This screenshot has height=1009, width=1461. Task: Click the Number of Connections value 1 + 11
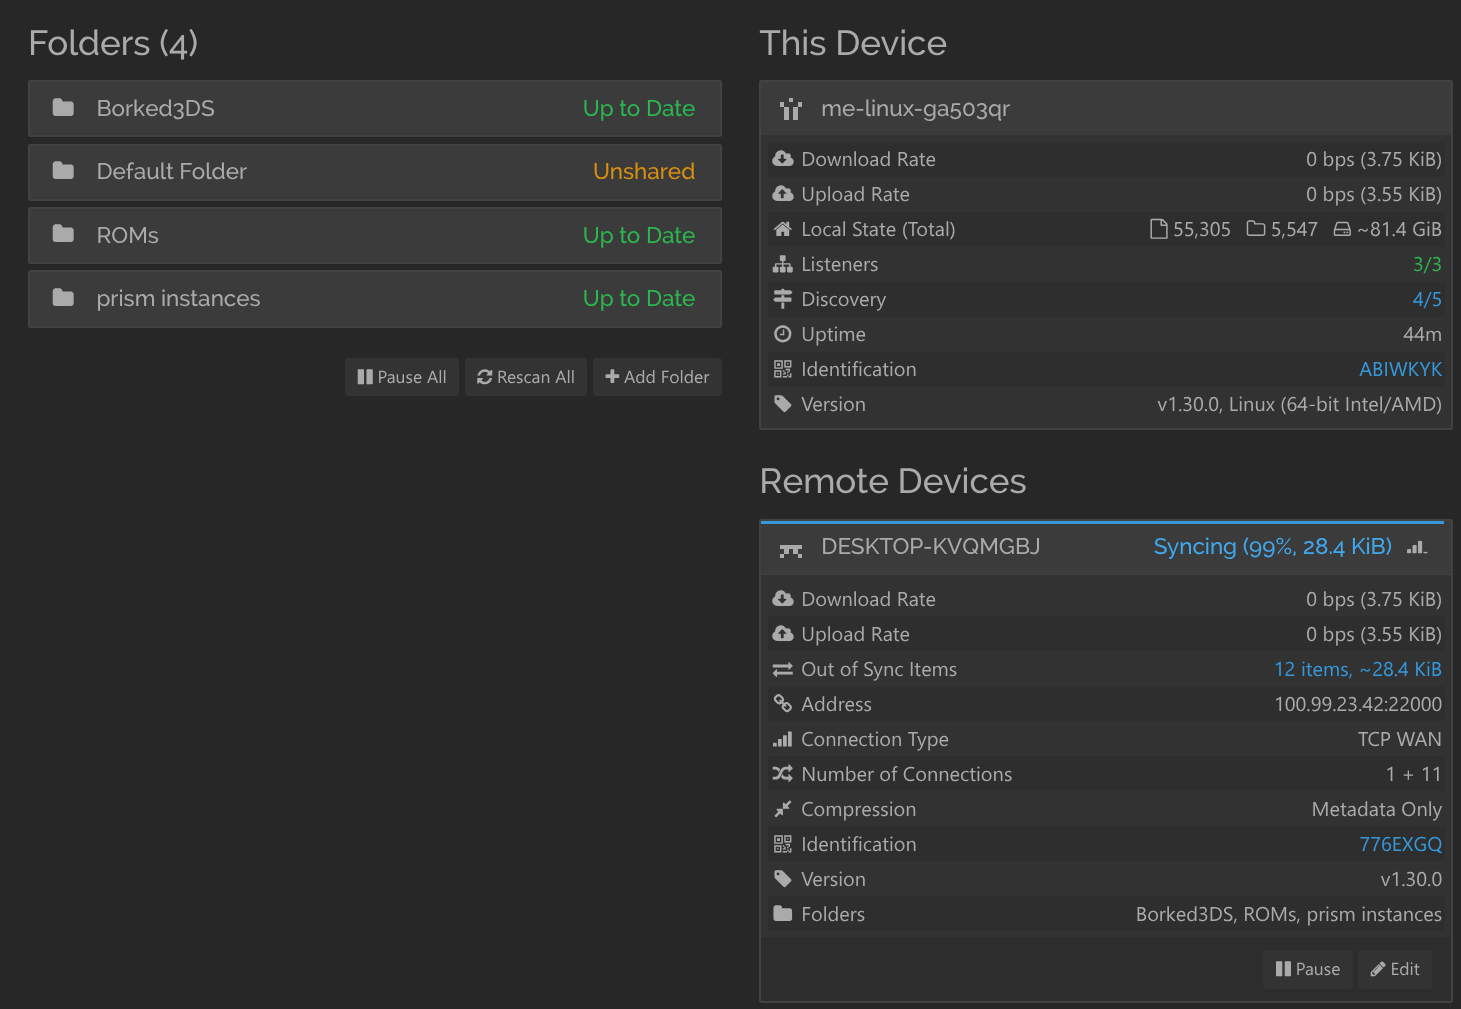click(1414, 774)
